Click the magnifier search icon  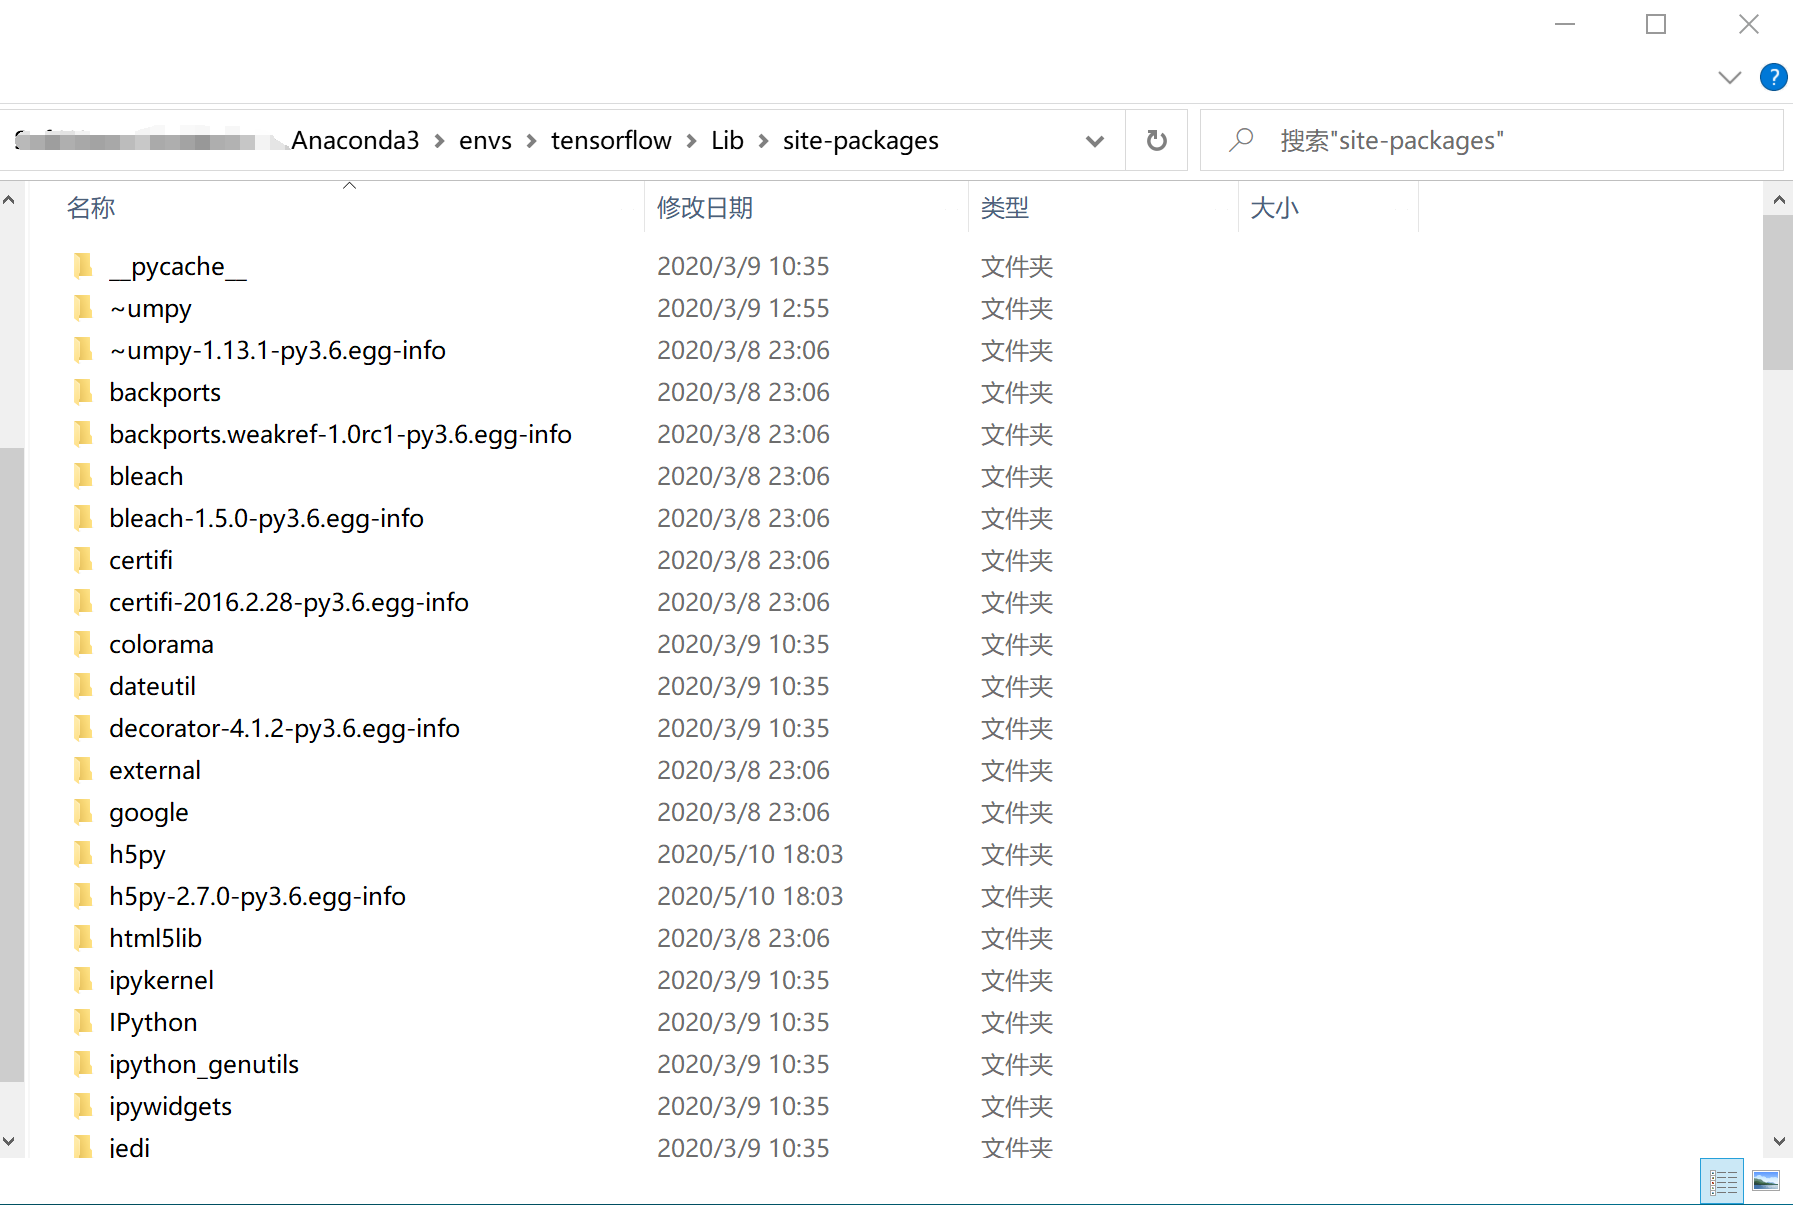pyautogui.click(x=1241, y=140)
